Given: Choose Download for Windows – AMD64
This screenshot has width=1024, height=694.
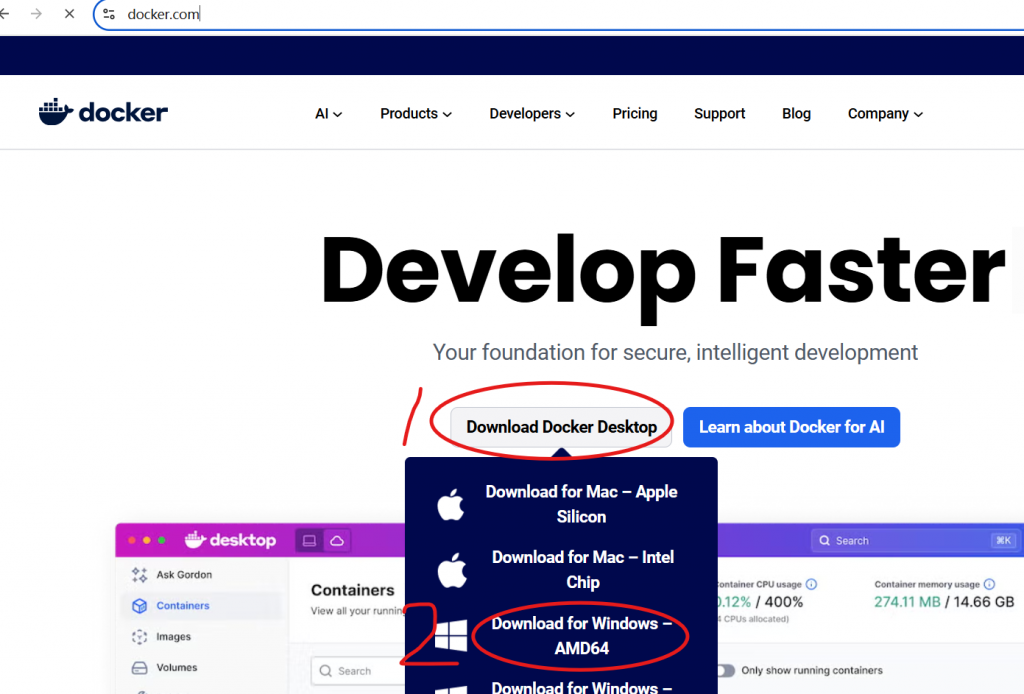Looking at the screenshot, I should 581,636.
